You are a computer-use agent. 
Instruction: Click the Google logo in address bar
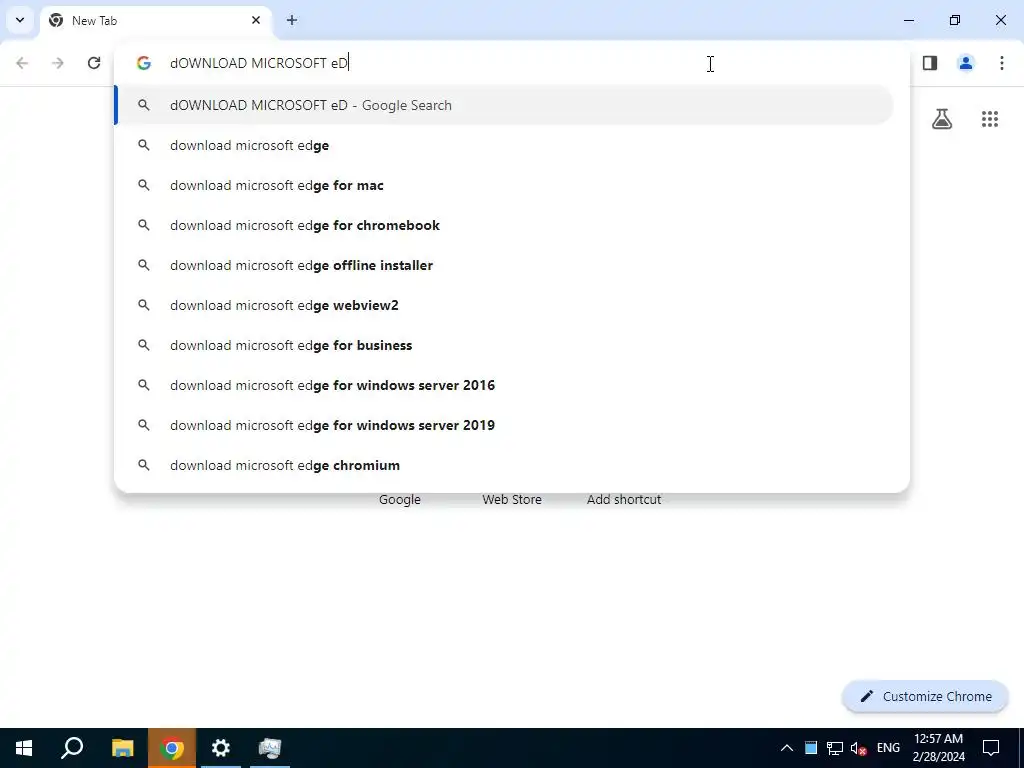(x=144, y=63)
